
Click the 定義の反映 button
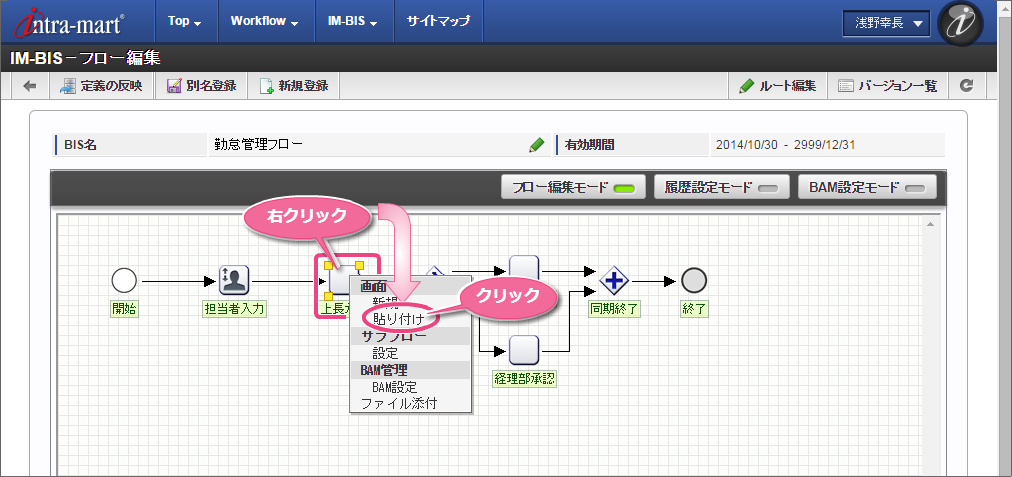pyautogui.click(x=101, y=86)
